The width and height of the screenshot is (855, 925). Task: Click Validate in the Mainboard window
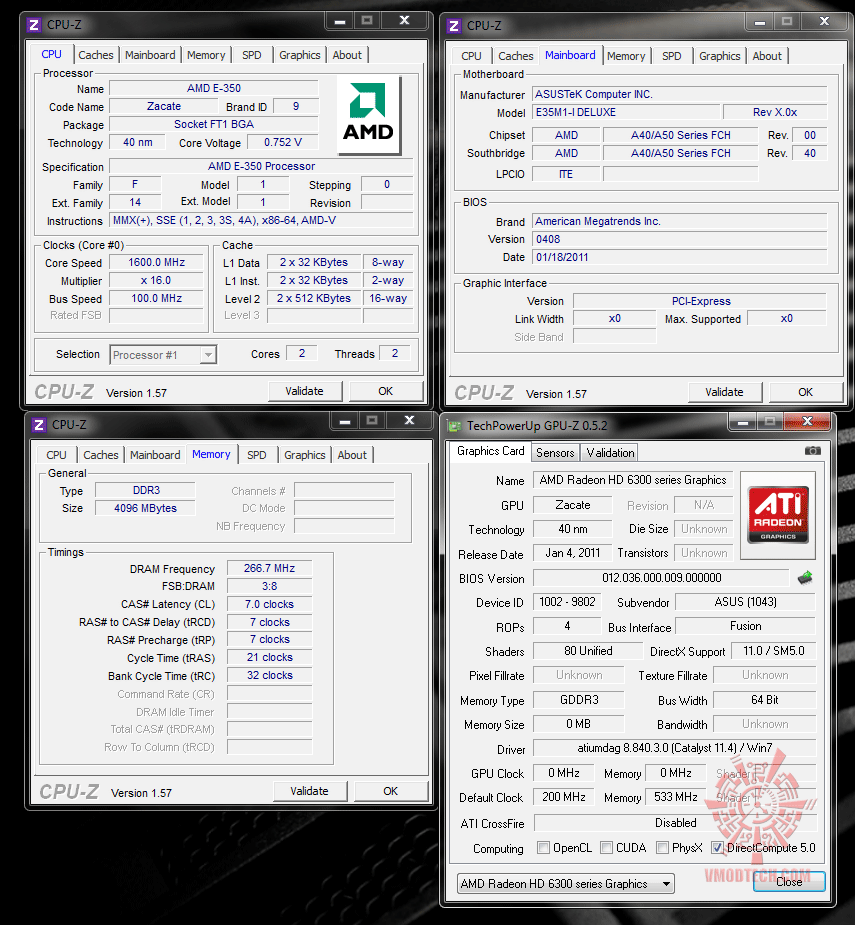(725, 392)
